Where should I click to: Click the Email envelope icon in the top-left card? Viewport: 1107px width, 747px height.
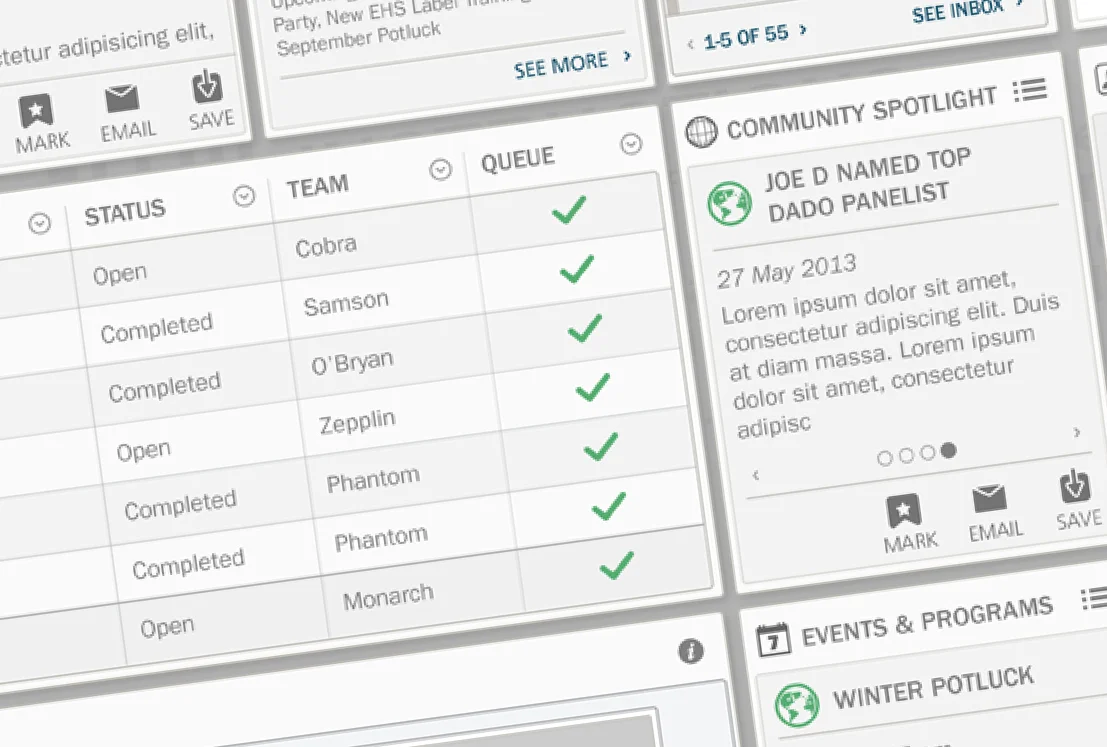[121, 99]
